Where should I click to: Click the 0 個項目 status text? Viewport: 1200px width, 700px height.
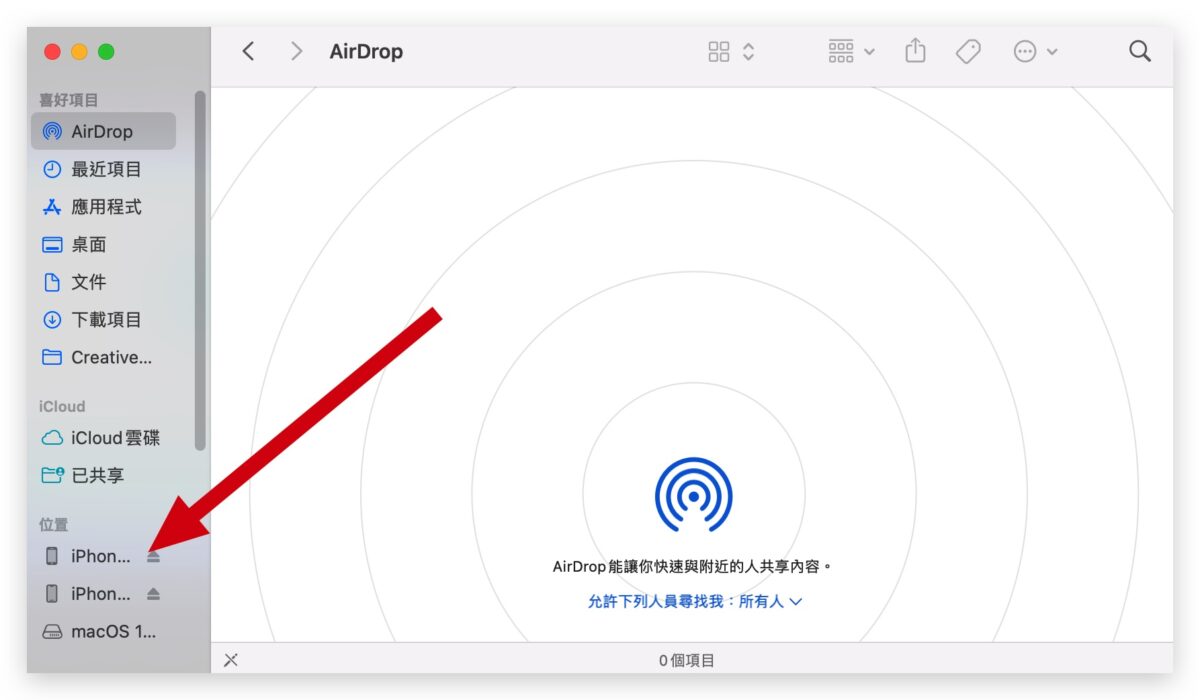click(686, 660)
